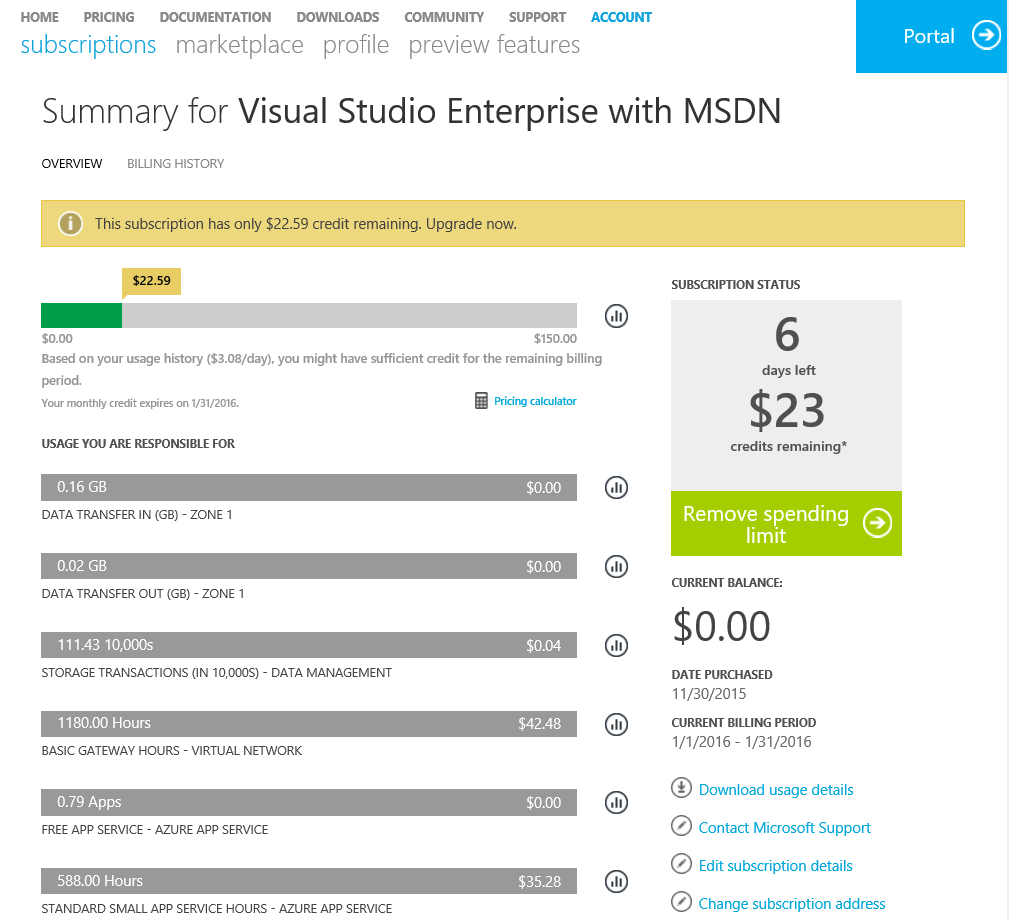This screenshot has height=921, width=1009.
Task: Click the $0.00 current balance amount
Action: [721, 626]
